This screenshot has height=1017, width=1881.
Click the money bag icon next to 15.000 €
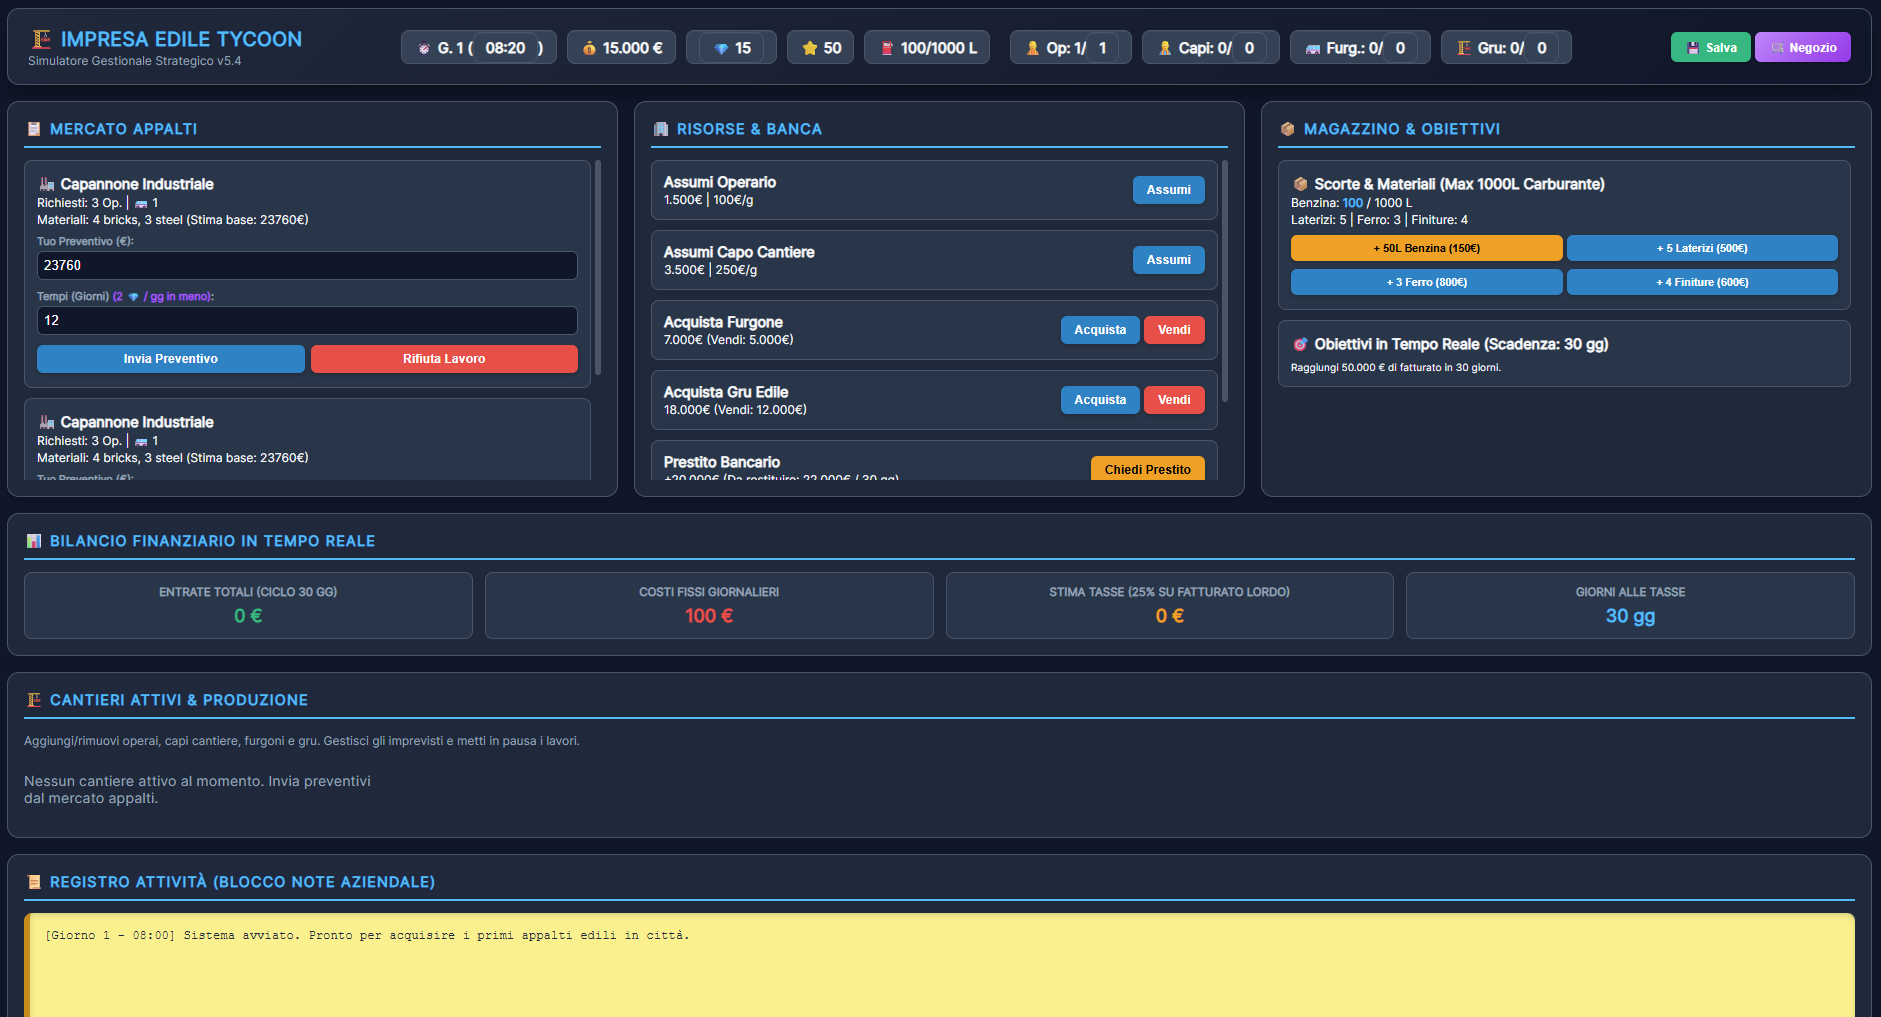click(589, 48)
